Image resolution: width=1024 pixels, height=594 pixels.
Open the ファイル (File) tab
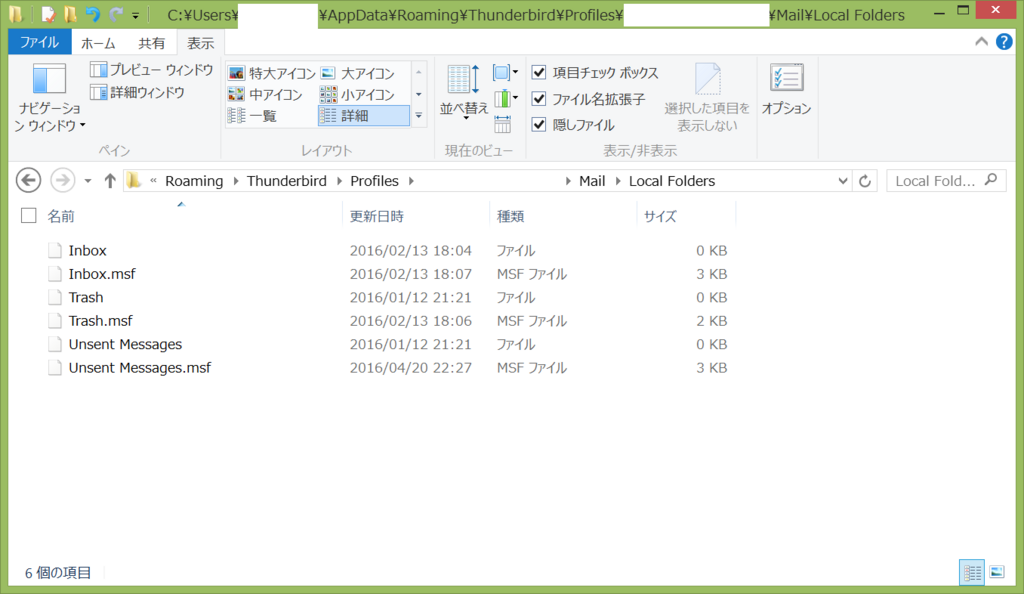point(39,42)
